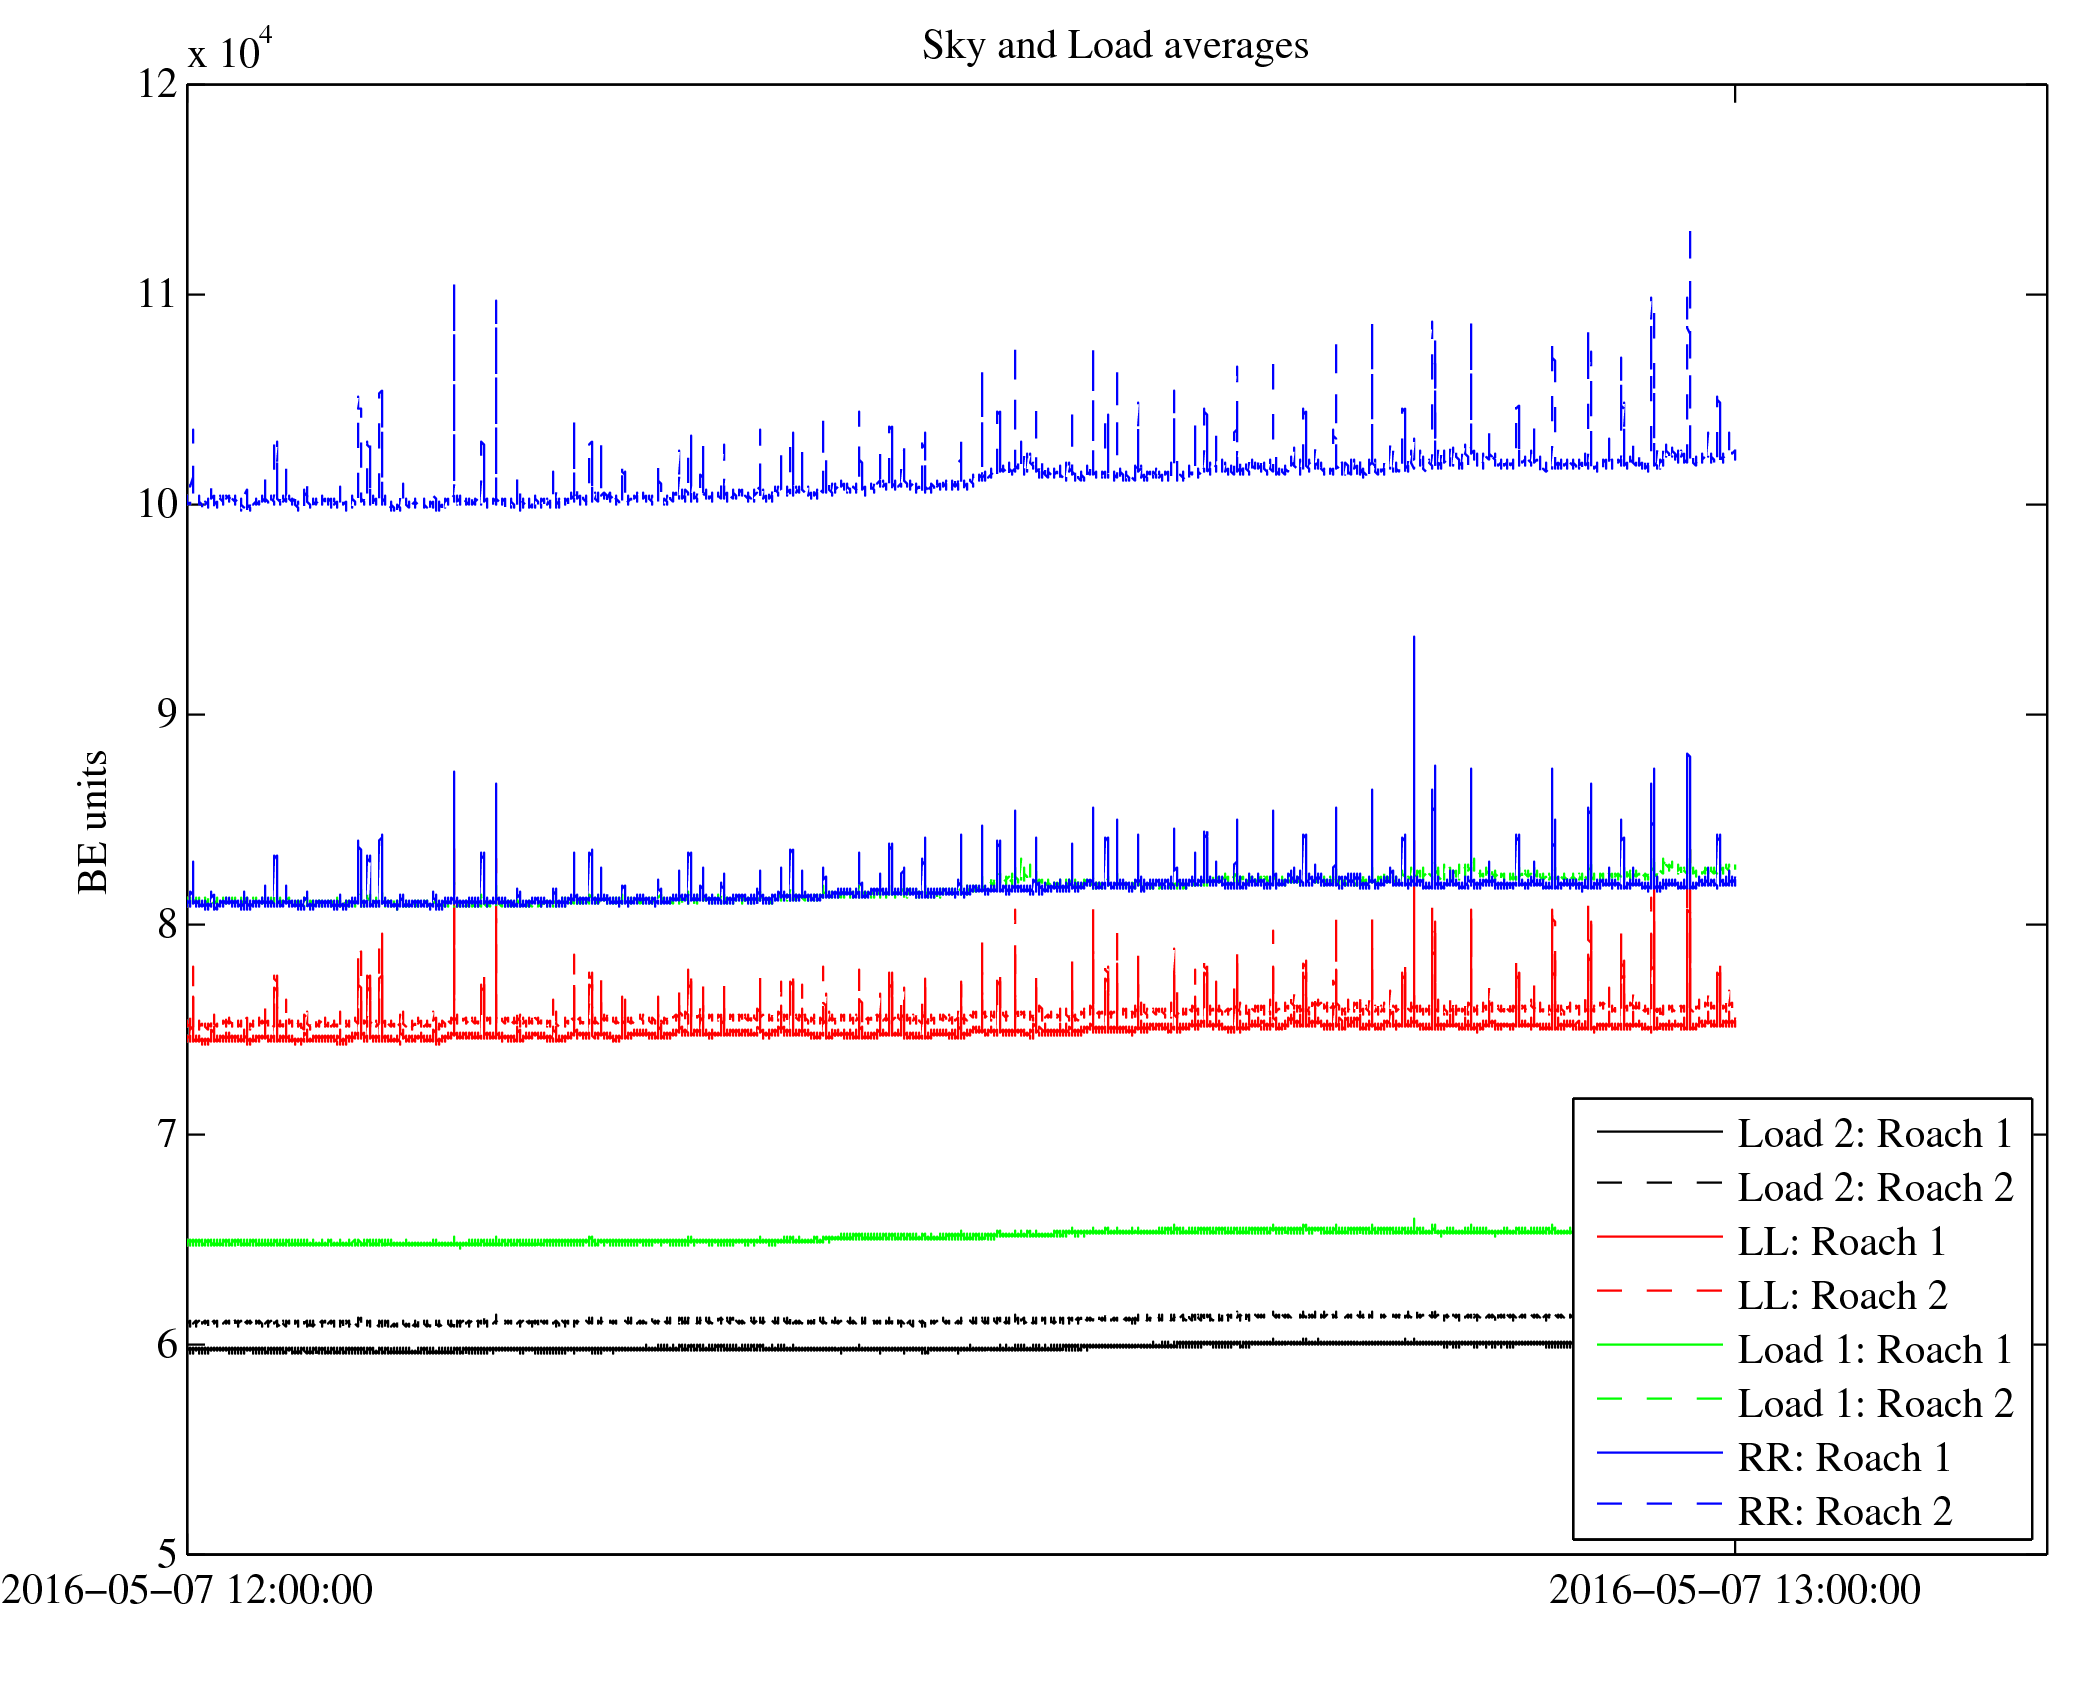Click the '2016-05-07 13:00:00' x-axis label
Viewport: 2075px width, 1683px height.
[x=1734, y=1590]
